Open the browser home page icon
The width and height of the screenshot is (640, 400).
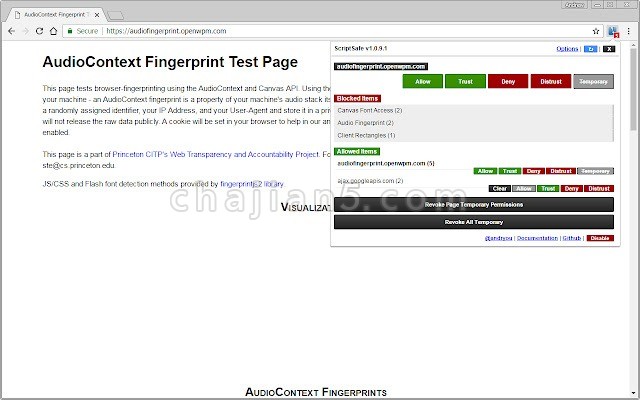[53, 31]
